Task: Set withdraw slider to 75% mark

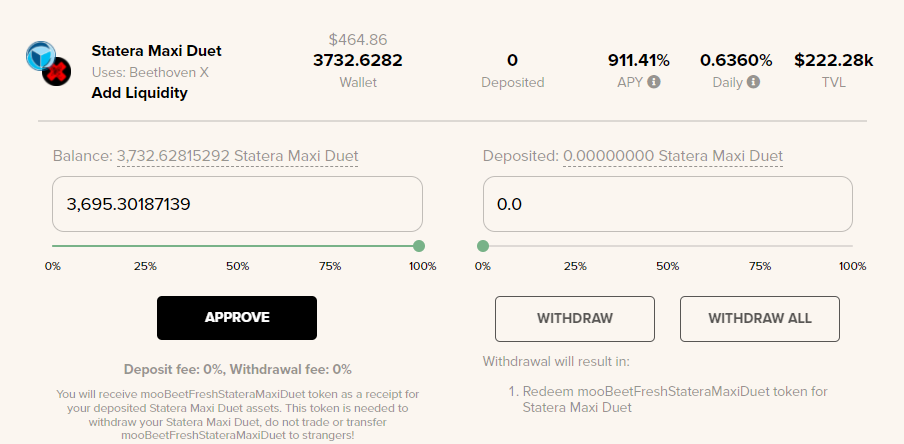Action: (760, 246)
